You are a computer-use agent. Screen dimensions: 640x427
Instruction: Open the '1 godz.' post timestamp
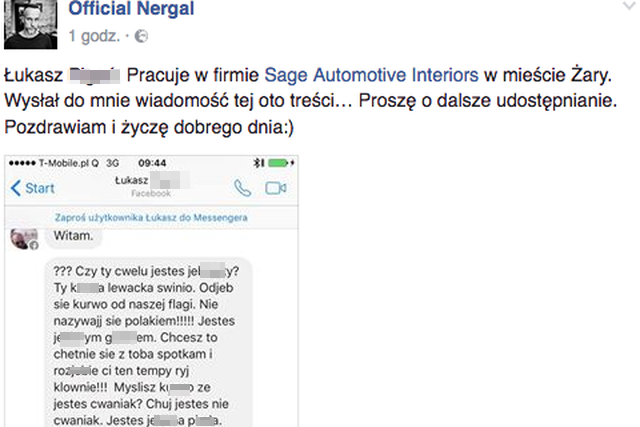pyautogui.click(x=94, y=36)
